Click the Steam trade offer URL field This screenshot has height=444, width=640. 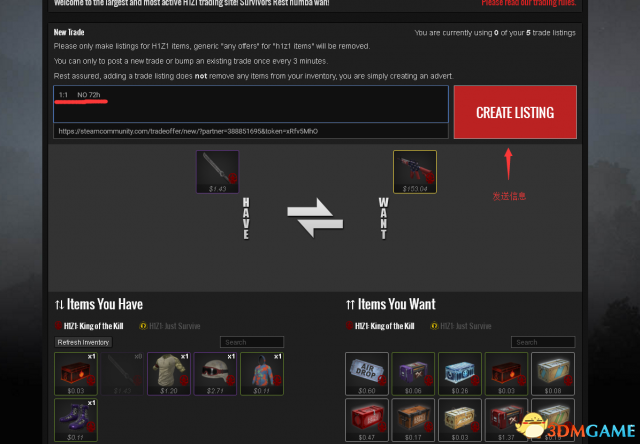(251, 131)
